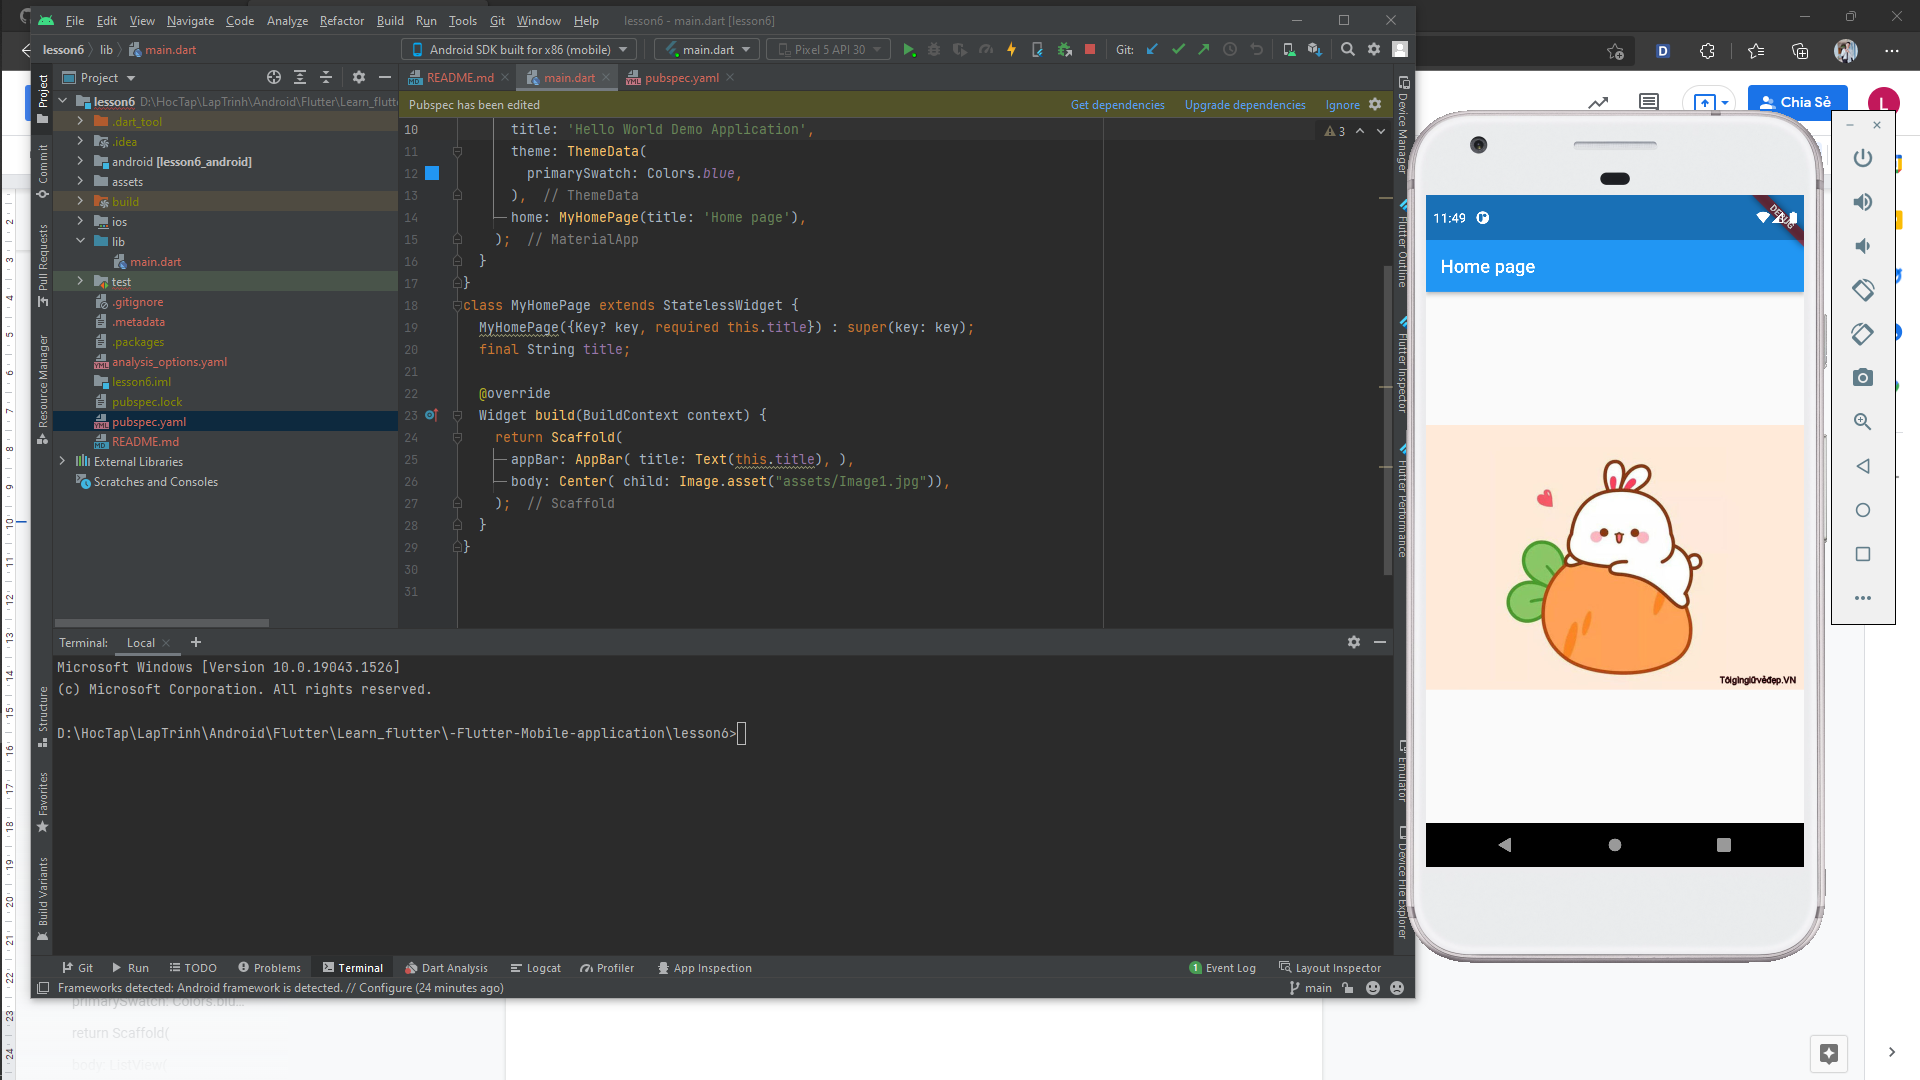Open the Refactor menu

[342, 20]
